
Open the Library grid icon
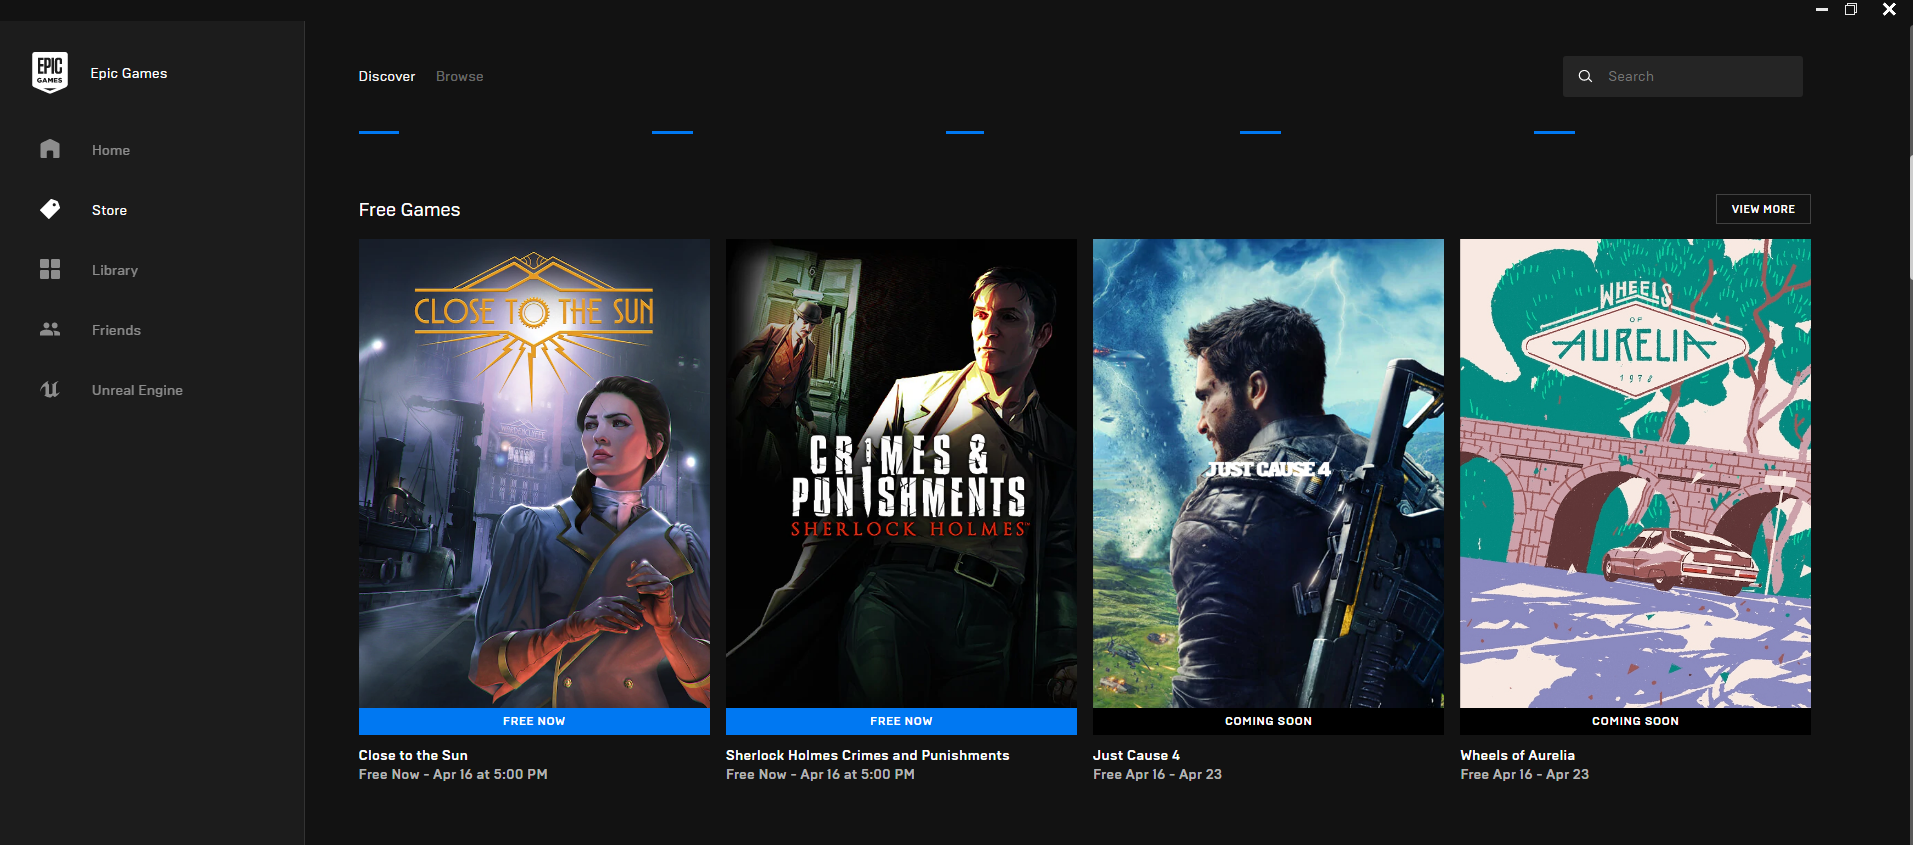(50, 270)
